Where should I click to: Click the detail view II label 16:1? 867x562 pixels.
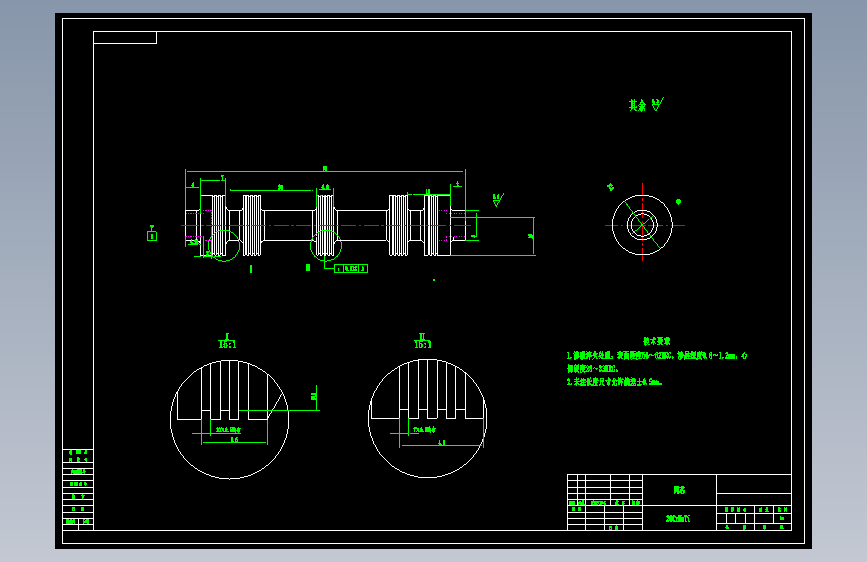(x=422, y=341)
